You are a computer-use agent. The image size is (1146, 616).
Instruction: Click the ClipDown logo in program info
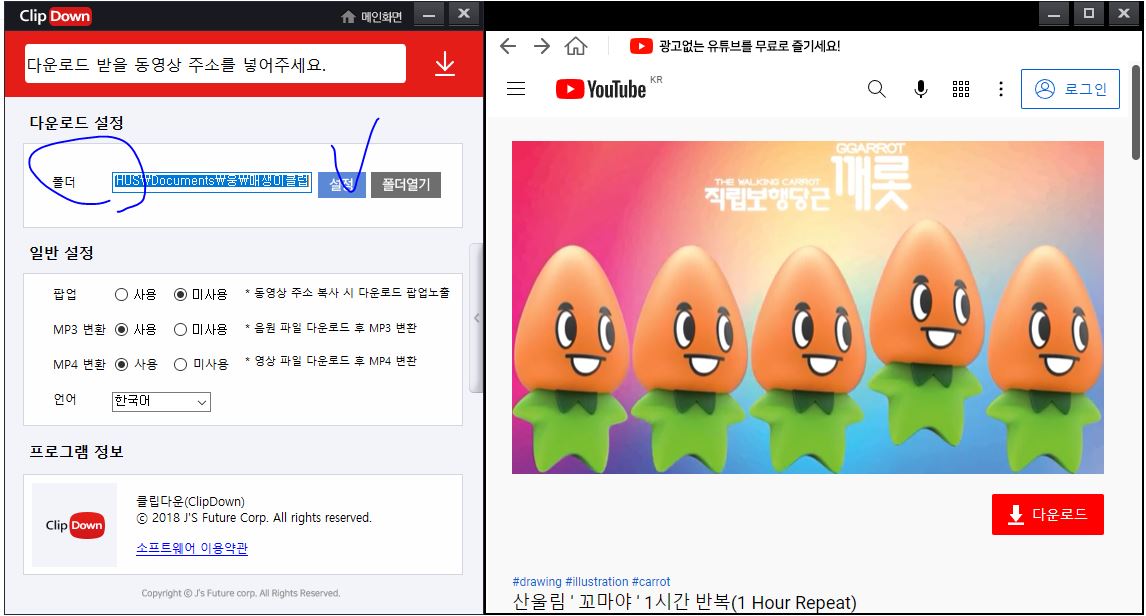pos(75,525)
